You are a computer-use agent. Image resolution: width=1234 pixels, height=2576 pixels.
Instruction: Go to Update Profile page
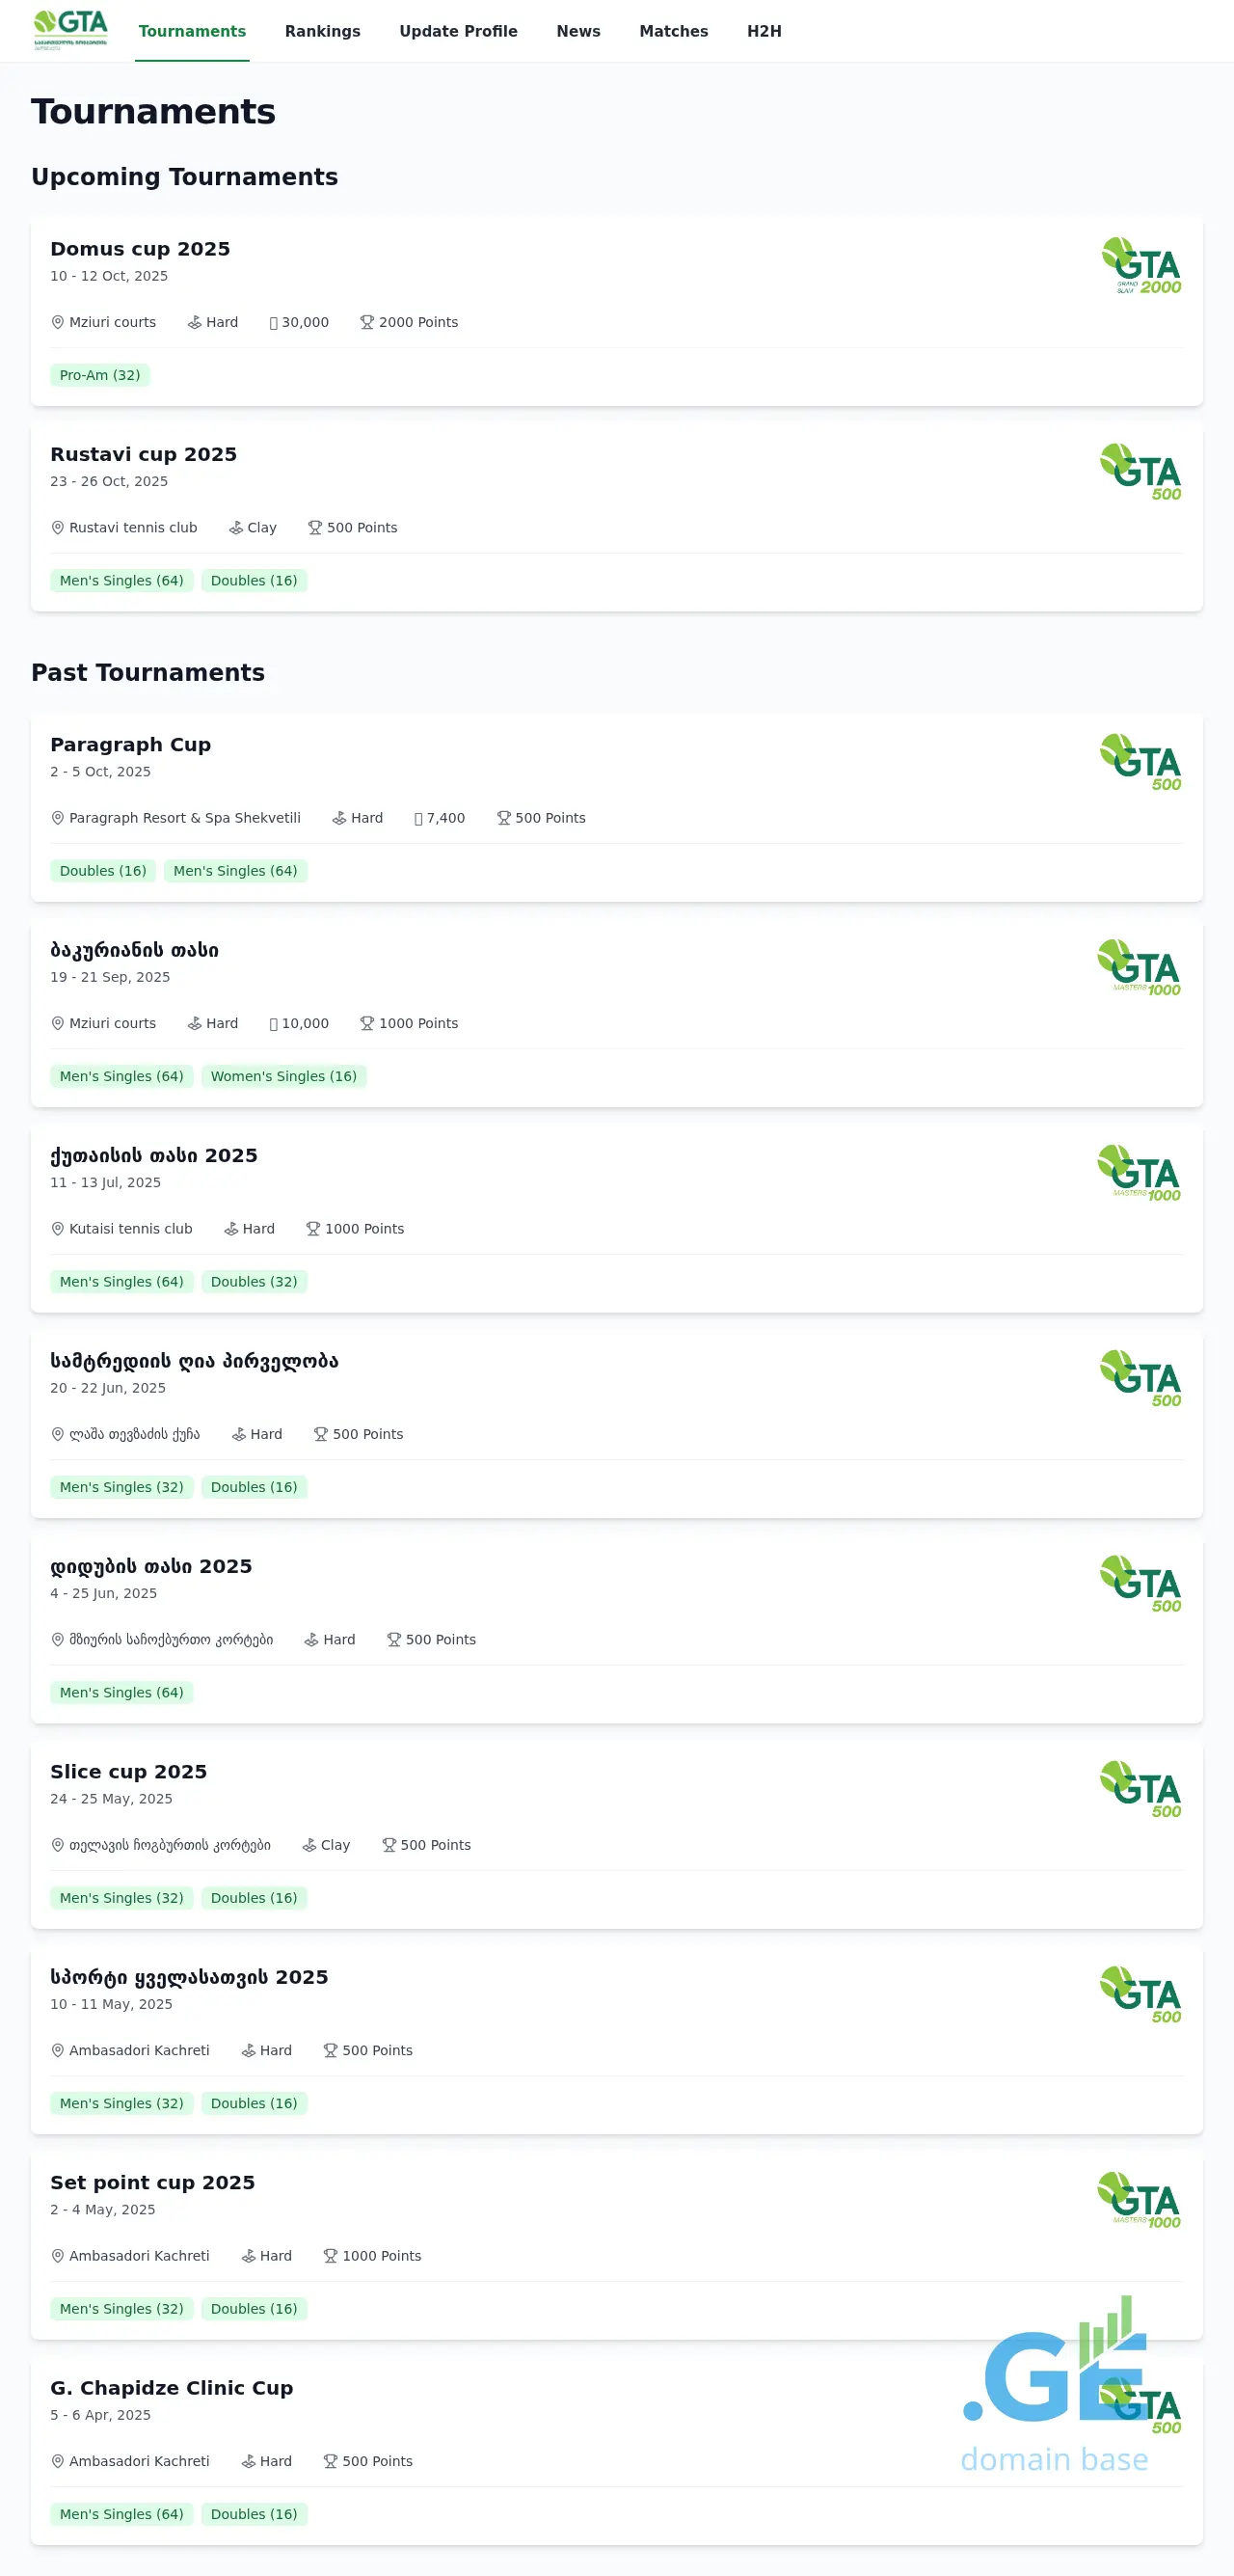[x=458, y=31]
